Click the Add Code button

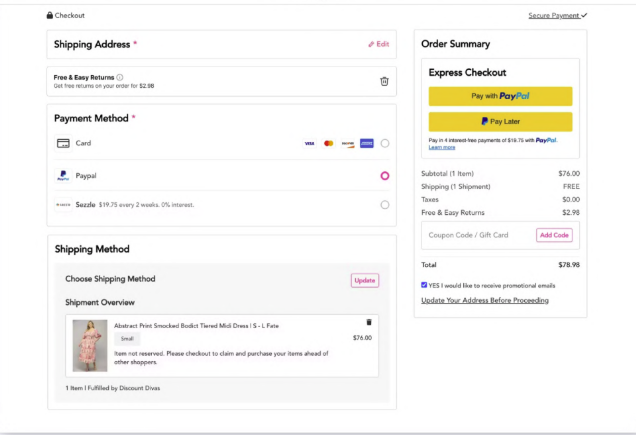coord(554,235)
